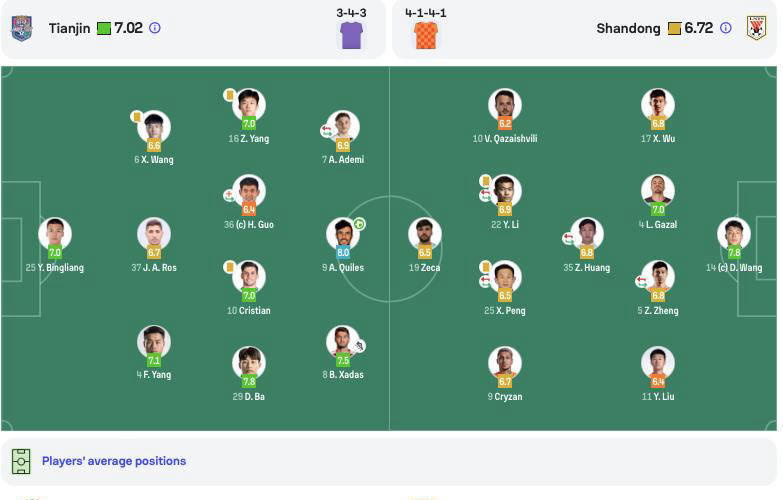The width and height of the screenshot is (783, 500).
Task: Click the yellow card icon on Z. Yang
Action: click(x=230, y=95)
